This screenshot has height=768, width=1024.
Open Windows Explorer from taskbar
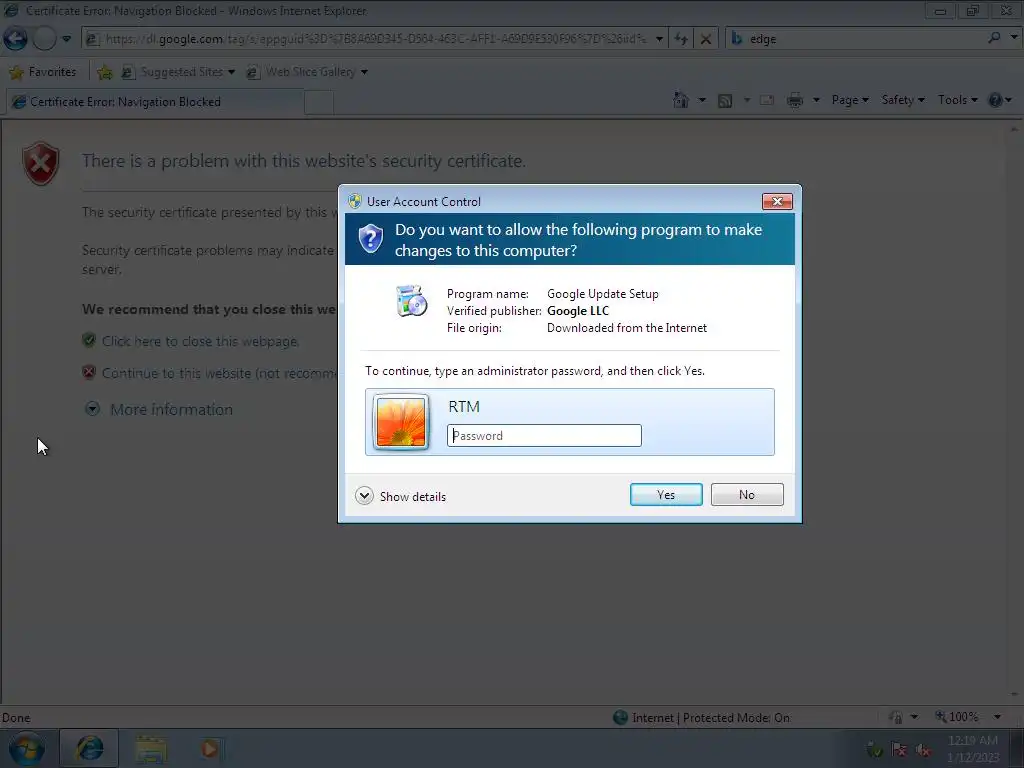tap(151, 748)
